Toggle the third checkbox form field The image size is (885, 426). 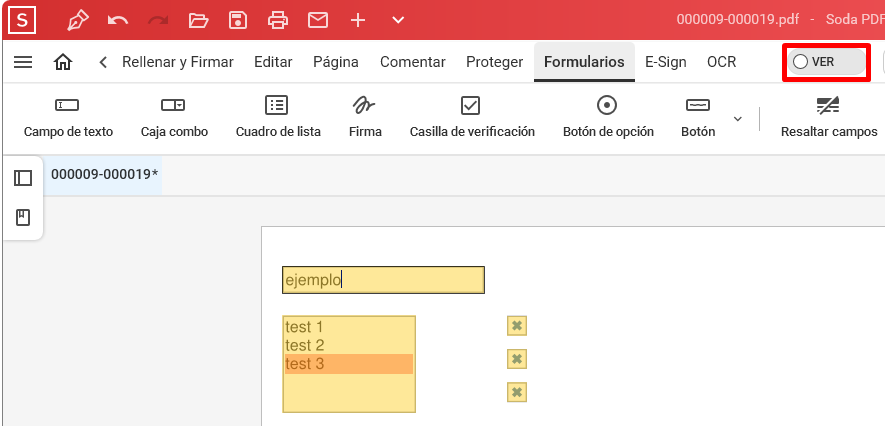coord(517,392)
